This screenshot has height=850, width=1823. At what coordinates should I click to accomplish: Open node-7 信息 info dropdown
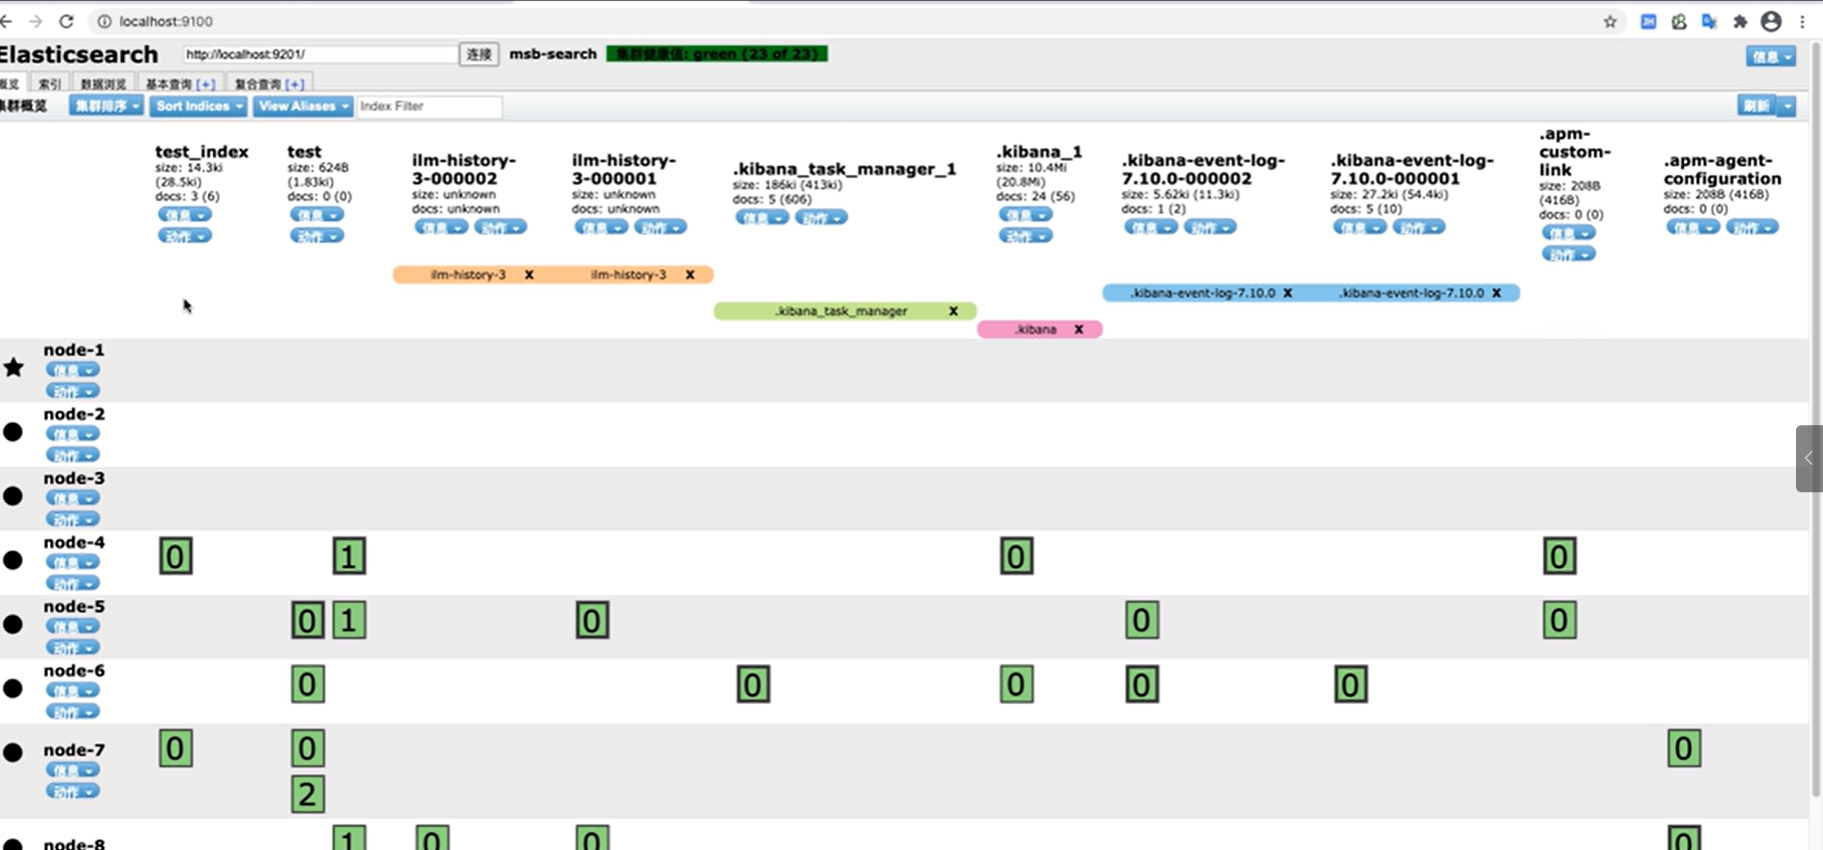[73, 770]
